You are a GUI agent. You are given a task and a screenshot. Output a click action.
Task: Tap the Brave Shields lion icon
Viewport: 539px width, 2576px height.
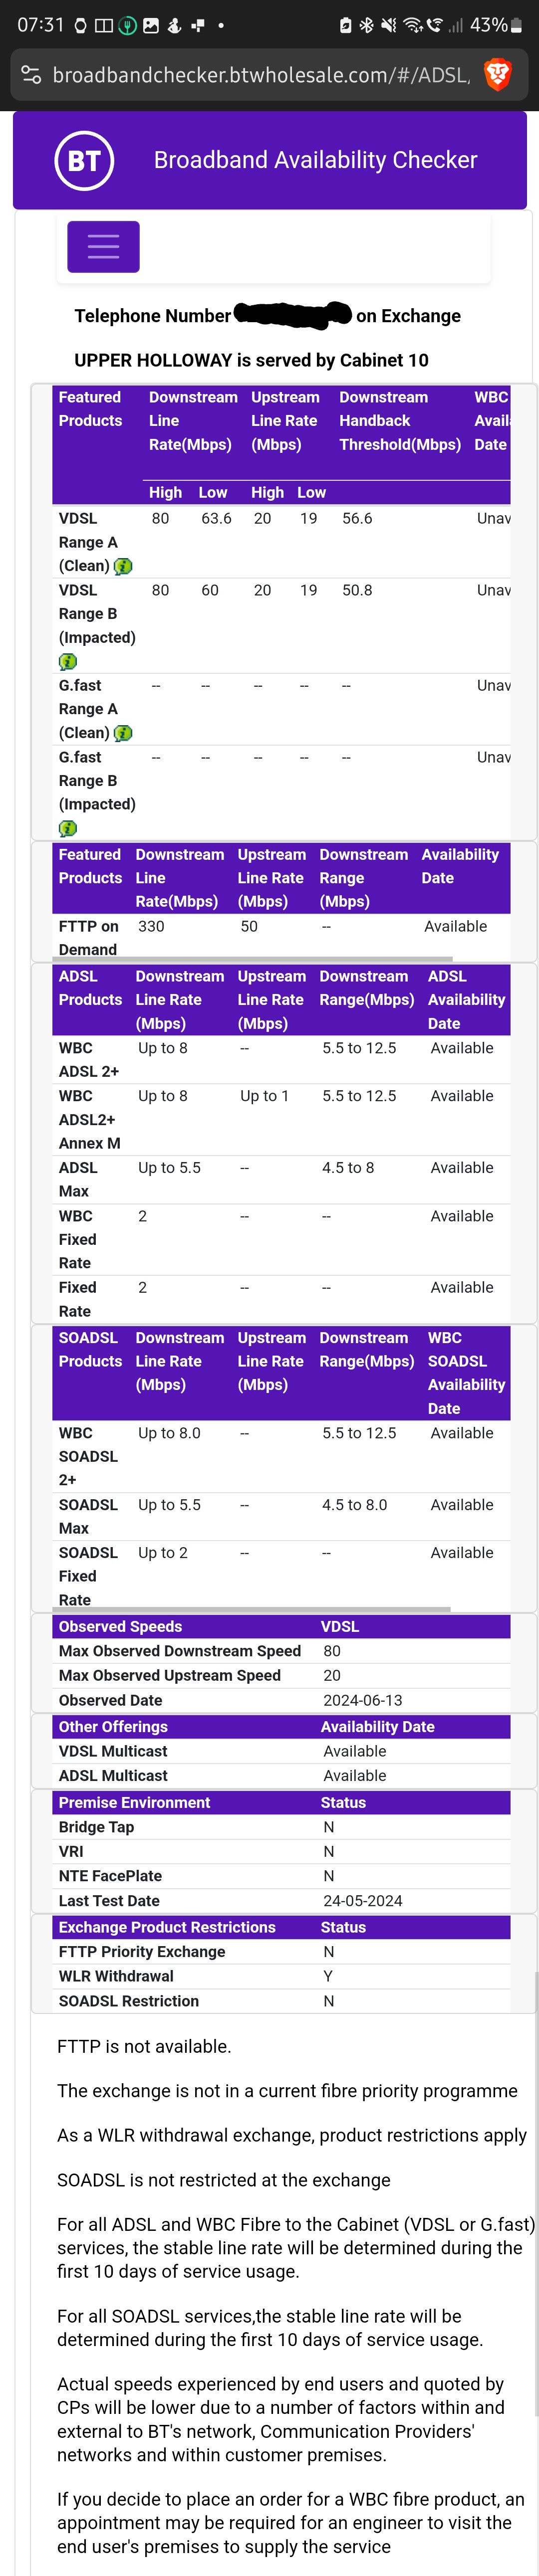point(497,74)
